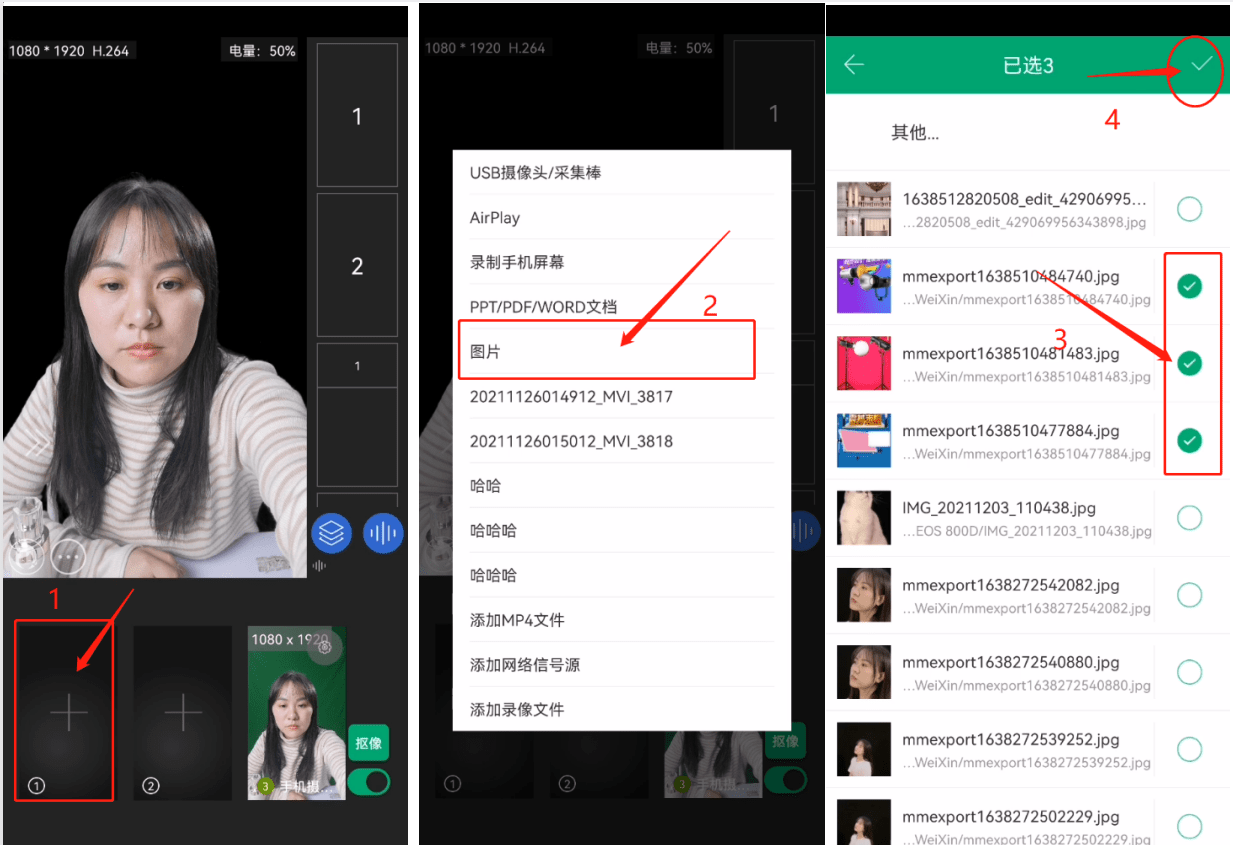The image size is (1233, 845).
Task: Tap the back arrow beside 已选3
Action: 853,65
